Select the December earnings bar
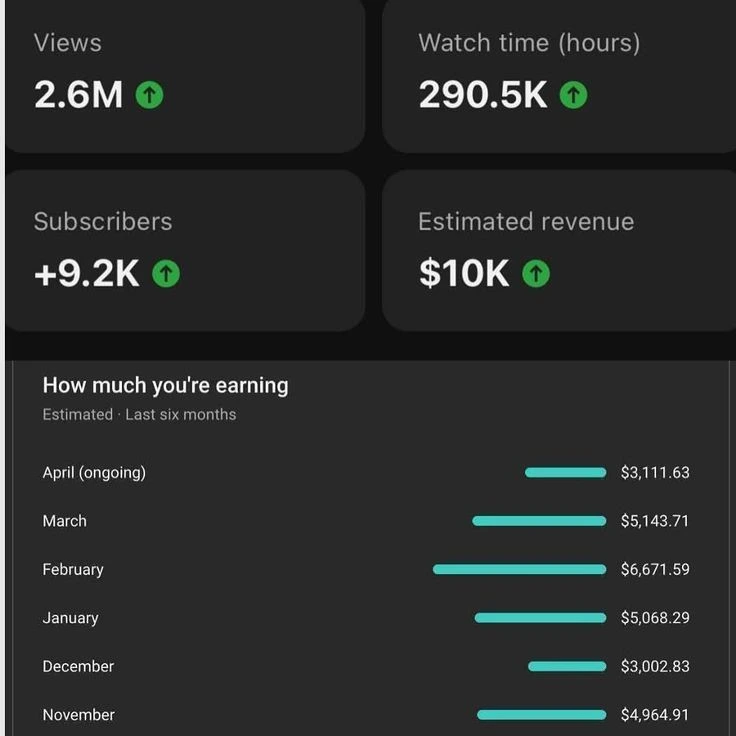 567,666
